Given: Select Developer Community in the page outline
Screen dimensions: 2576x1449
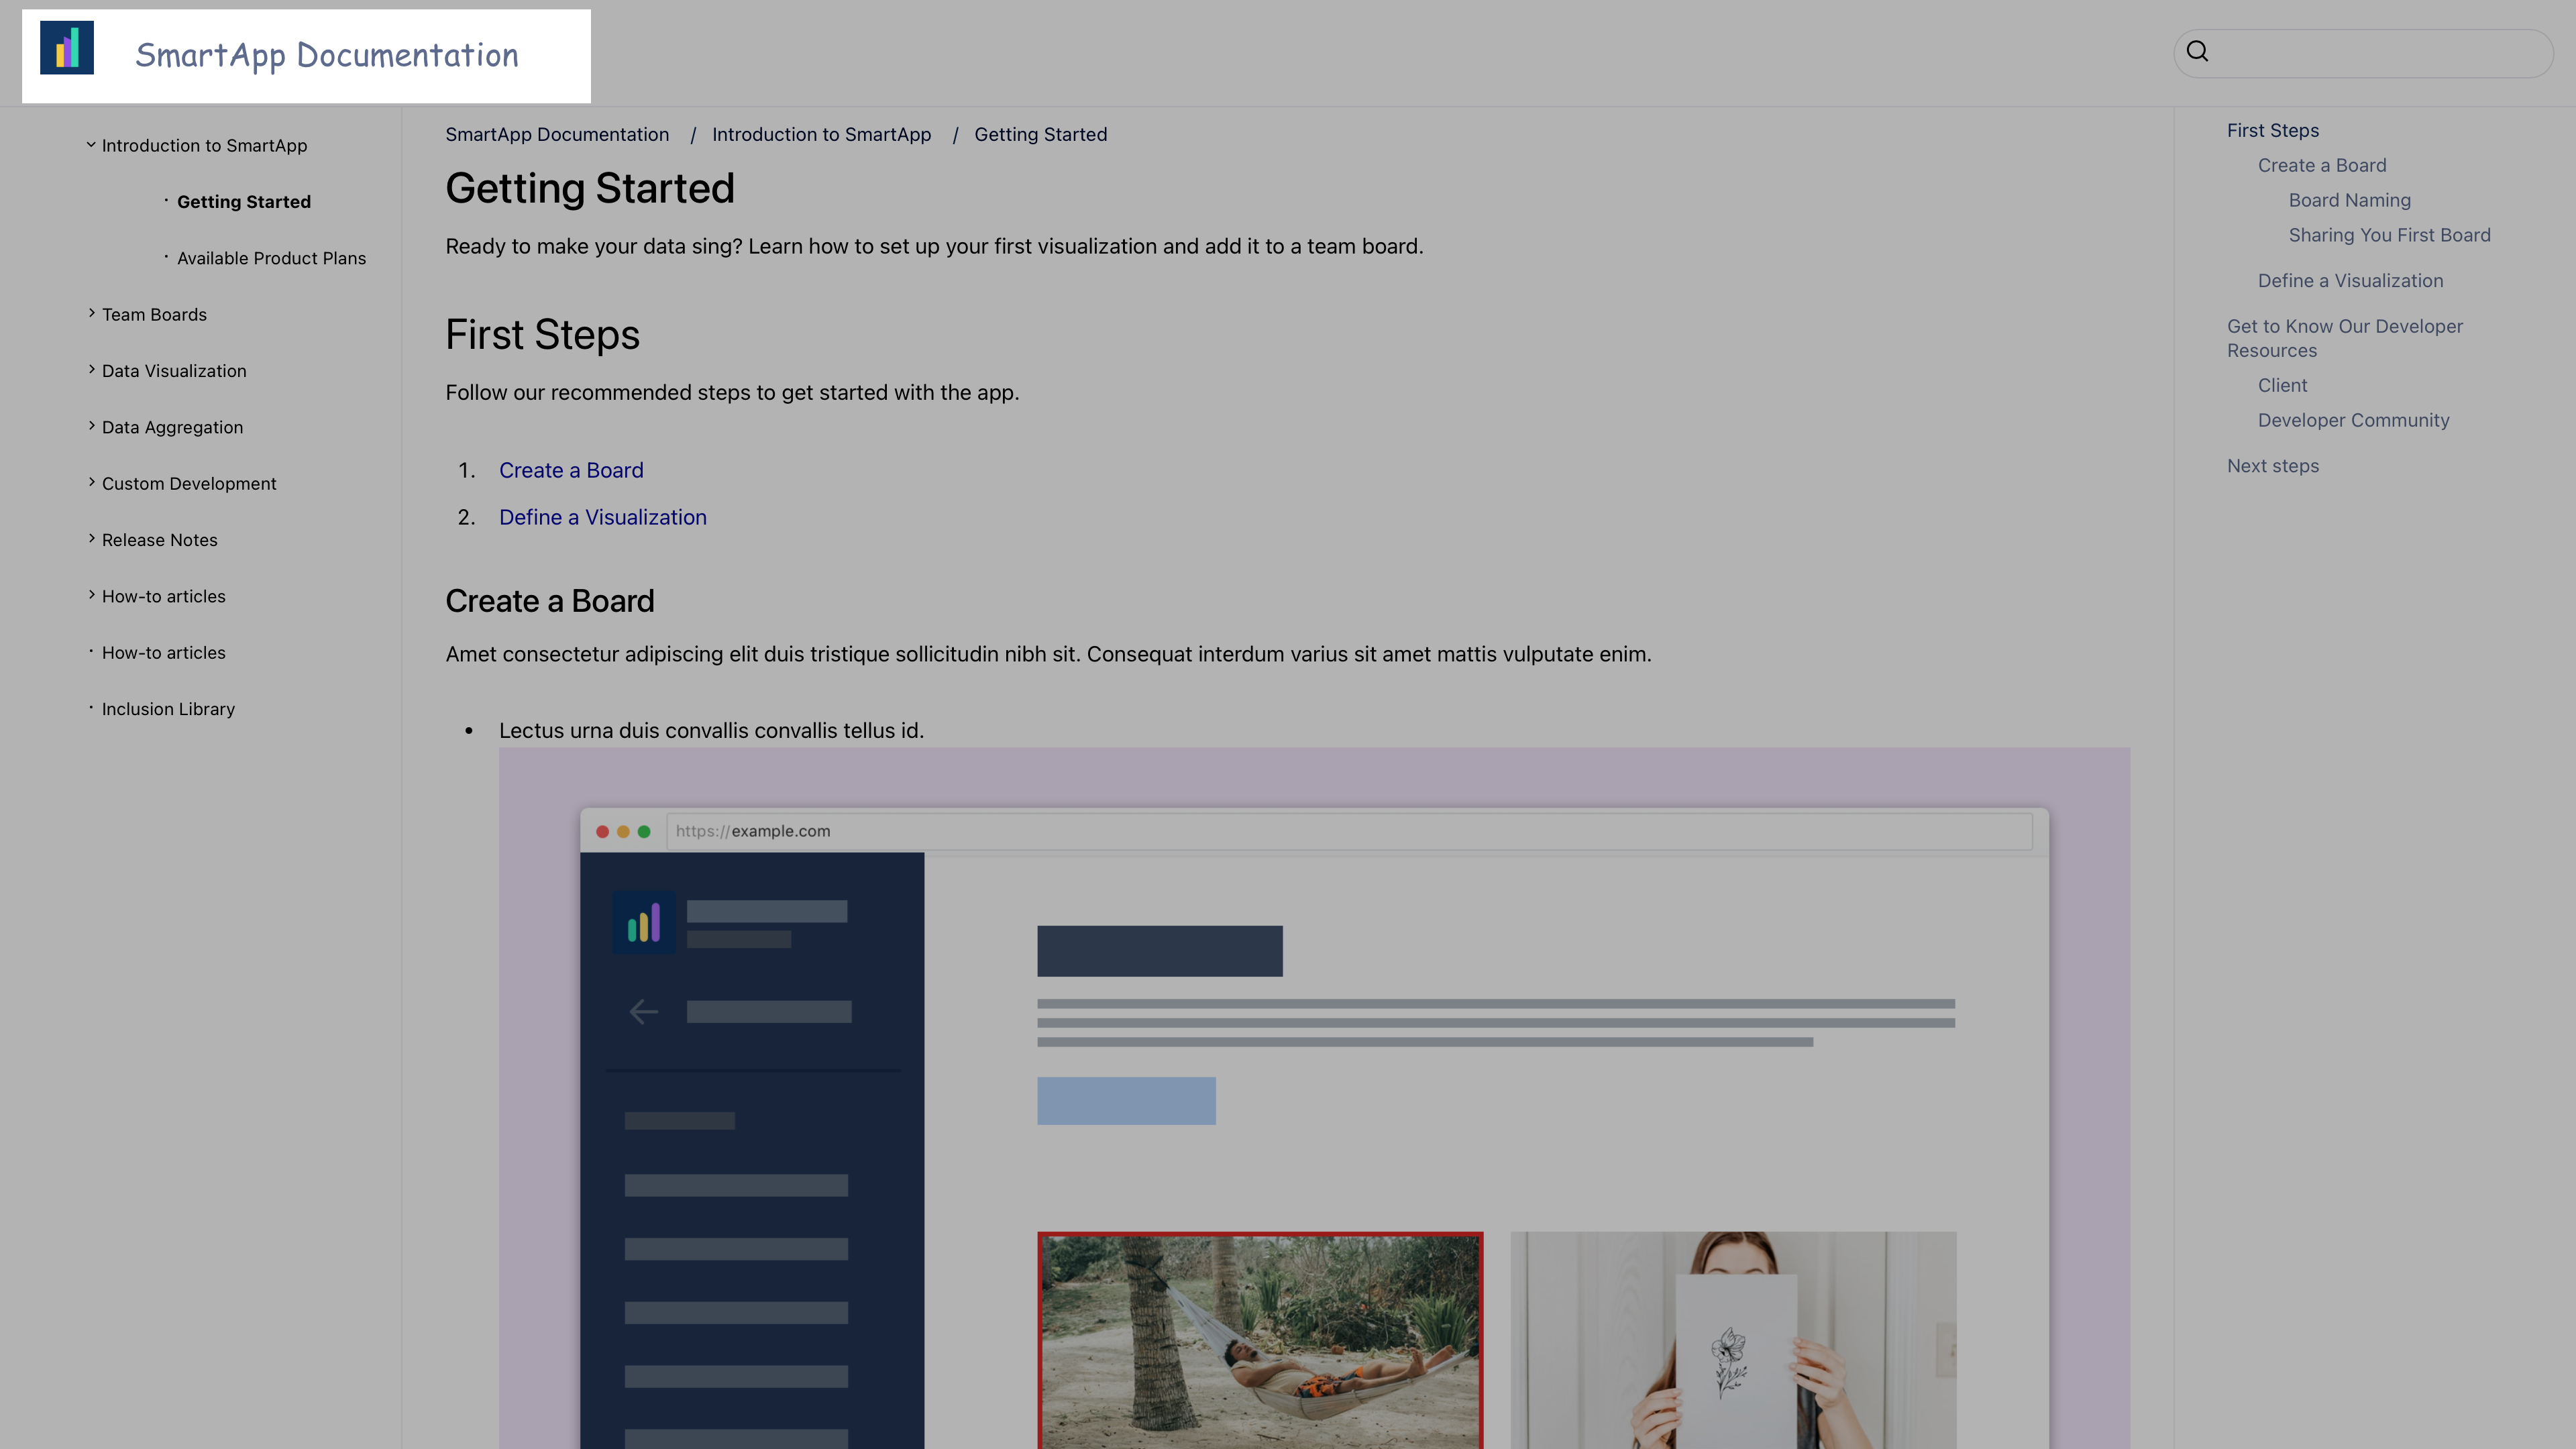Looking at the screenshot, I should (x=2353, y=420).
